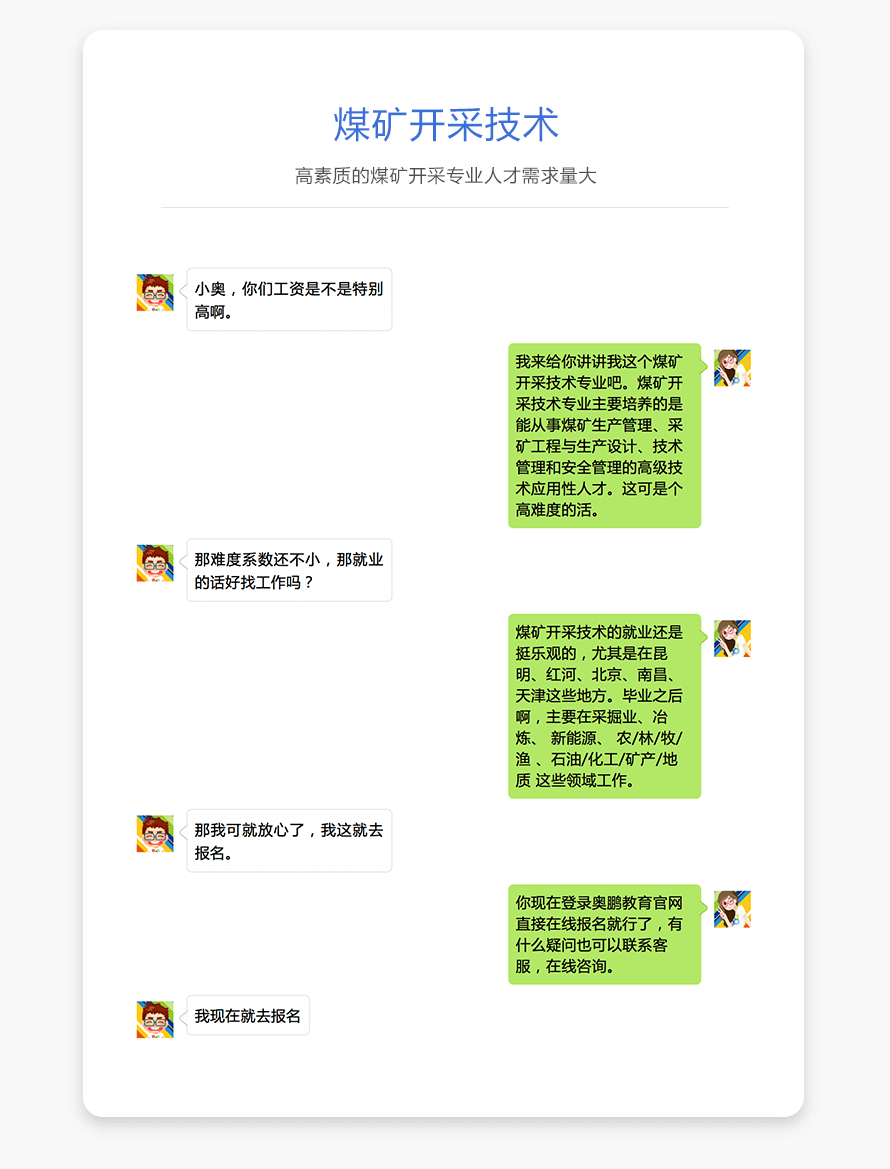Click the green bubble about 在线报名
This screenshot has width=890, height=1169.
pos(605,934)
